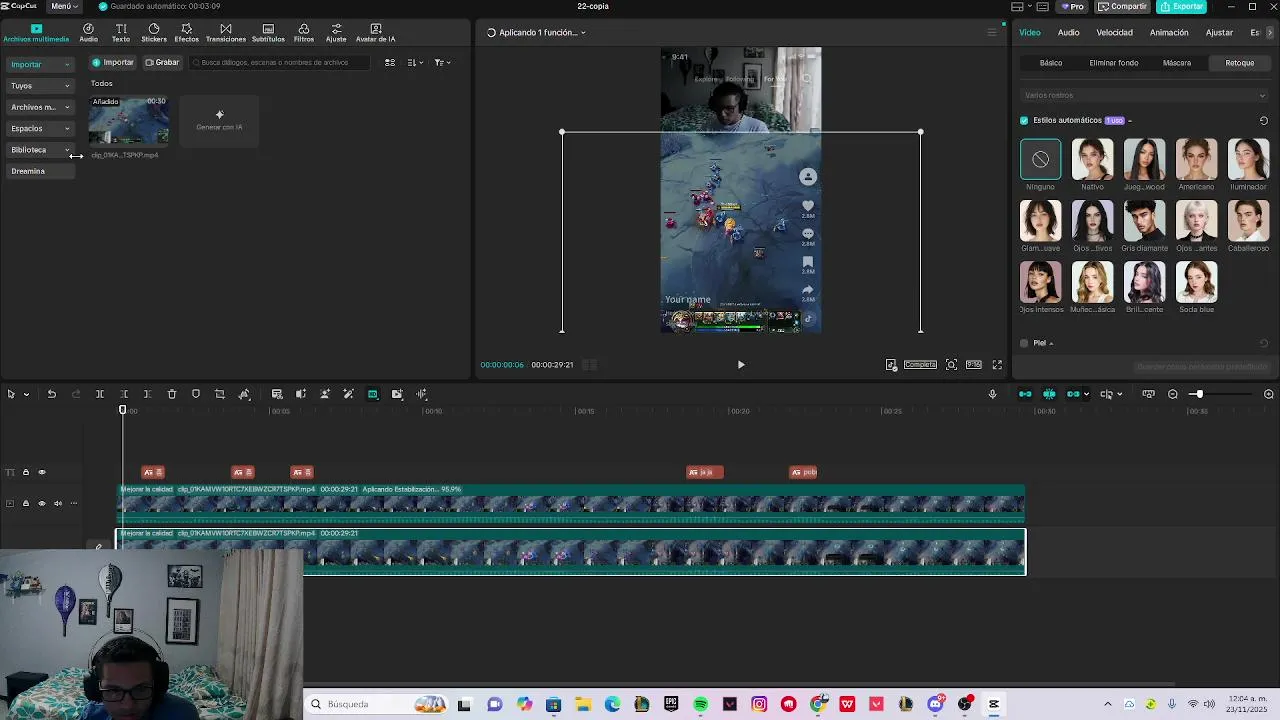Click the split clip tool icon
Image resolution: width=1280 pixels, height=720 pixels.
click(x=100, y=394)
